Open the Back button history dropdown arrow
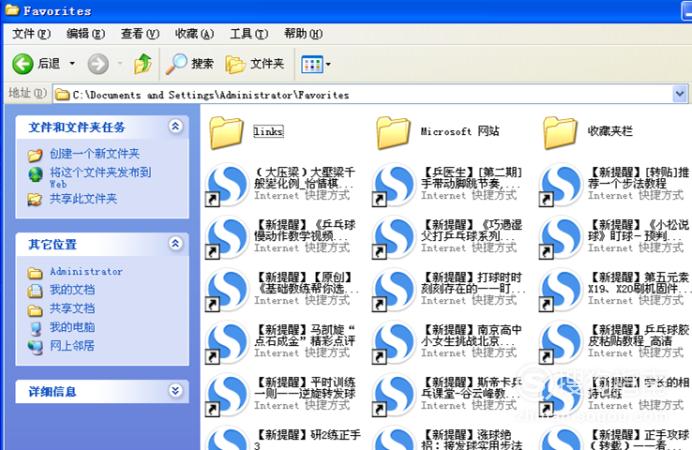 (x=72, y=64)
